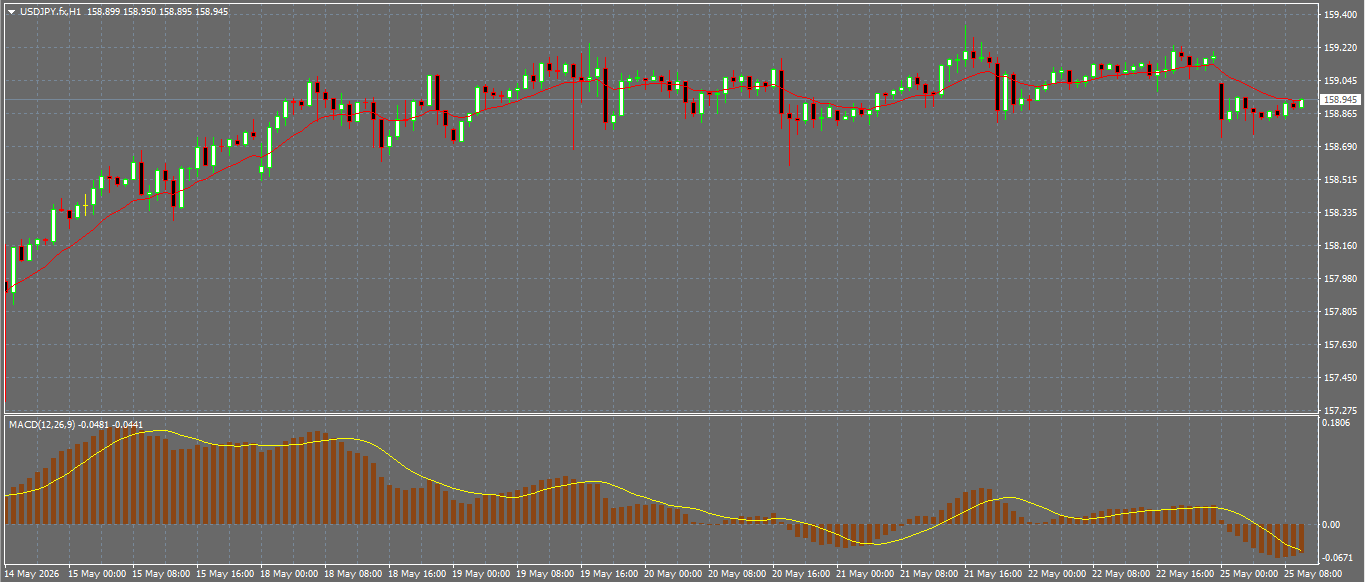The width and height of the screenshot is (1366, 582).
Task: Click the 22 May 16:00 time label
Action: tap(1184, 575)
